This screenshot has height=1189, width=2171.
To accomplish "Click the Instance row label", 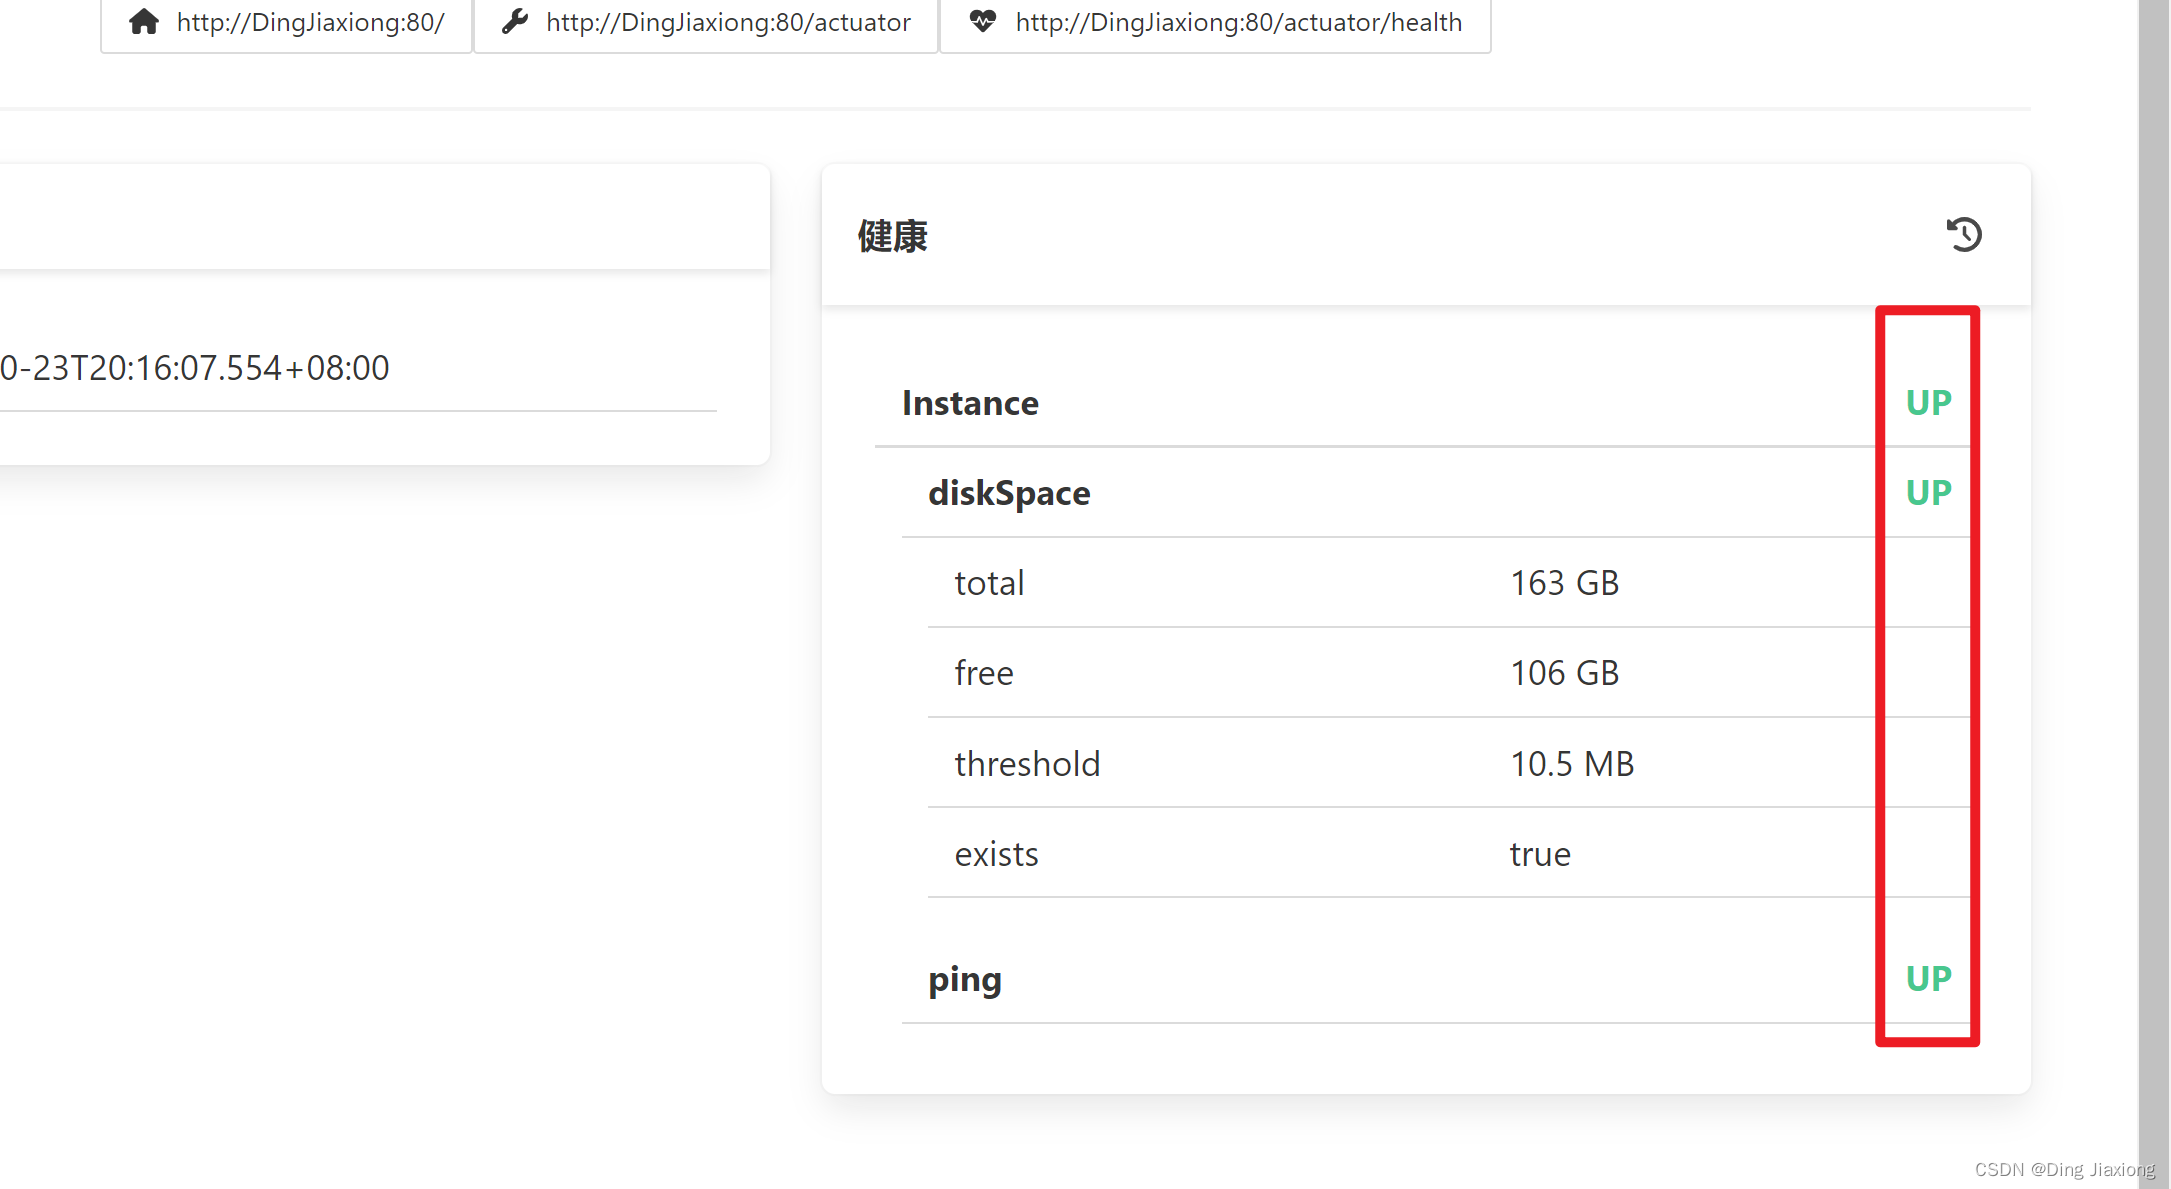I will tap(970, 403).
